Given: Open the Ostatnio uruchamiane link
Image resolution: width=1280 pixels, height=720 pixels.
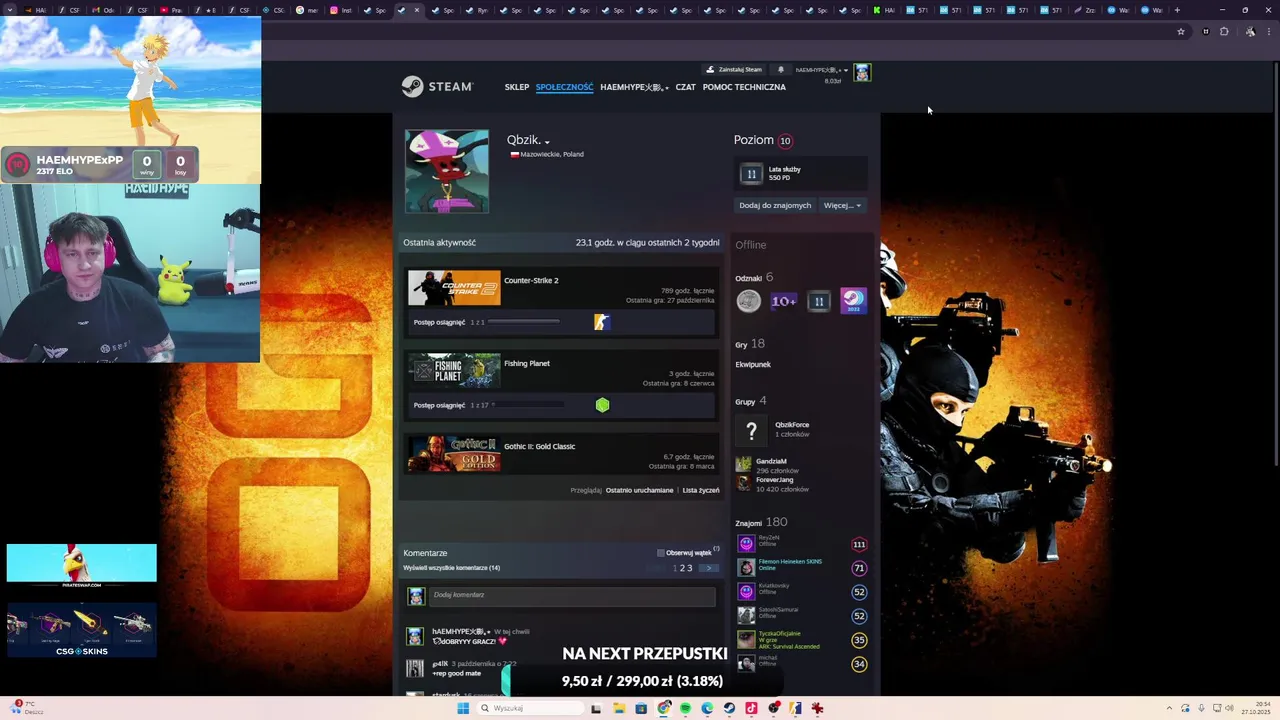Looking at the screenshot, I should [639, 490].
